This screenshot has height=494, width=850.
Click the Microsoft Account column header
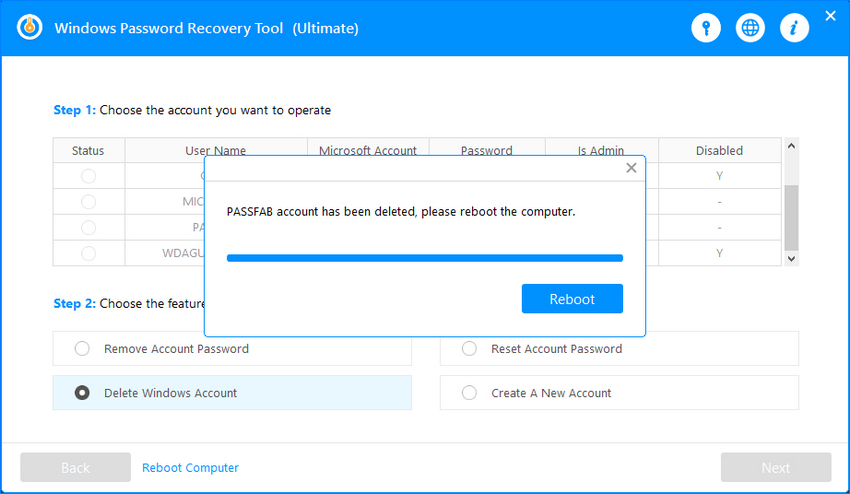coord(368,150)
